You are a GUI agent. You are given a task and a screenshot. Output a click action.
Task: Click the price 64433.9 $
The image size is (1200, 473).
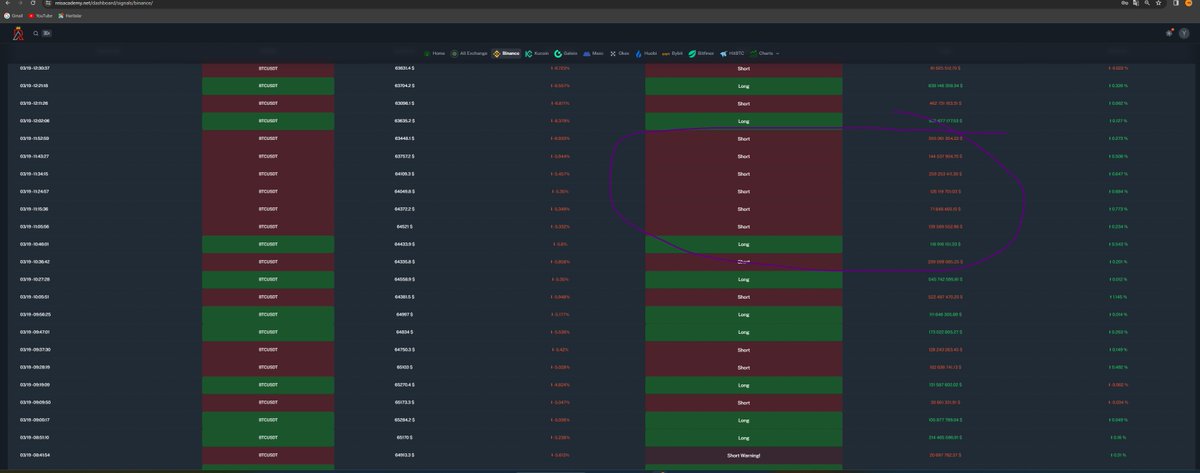(x=405, y=243)
